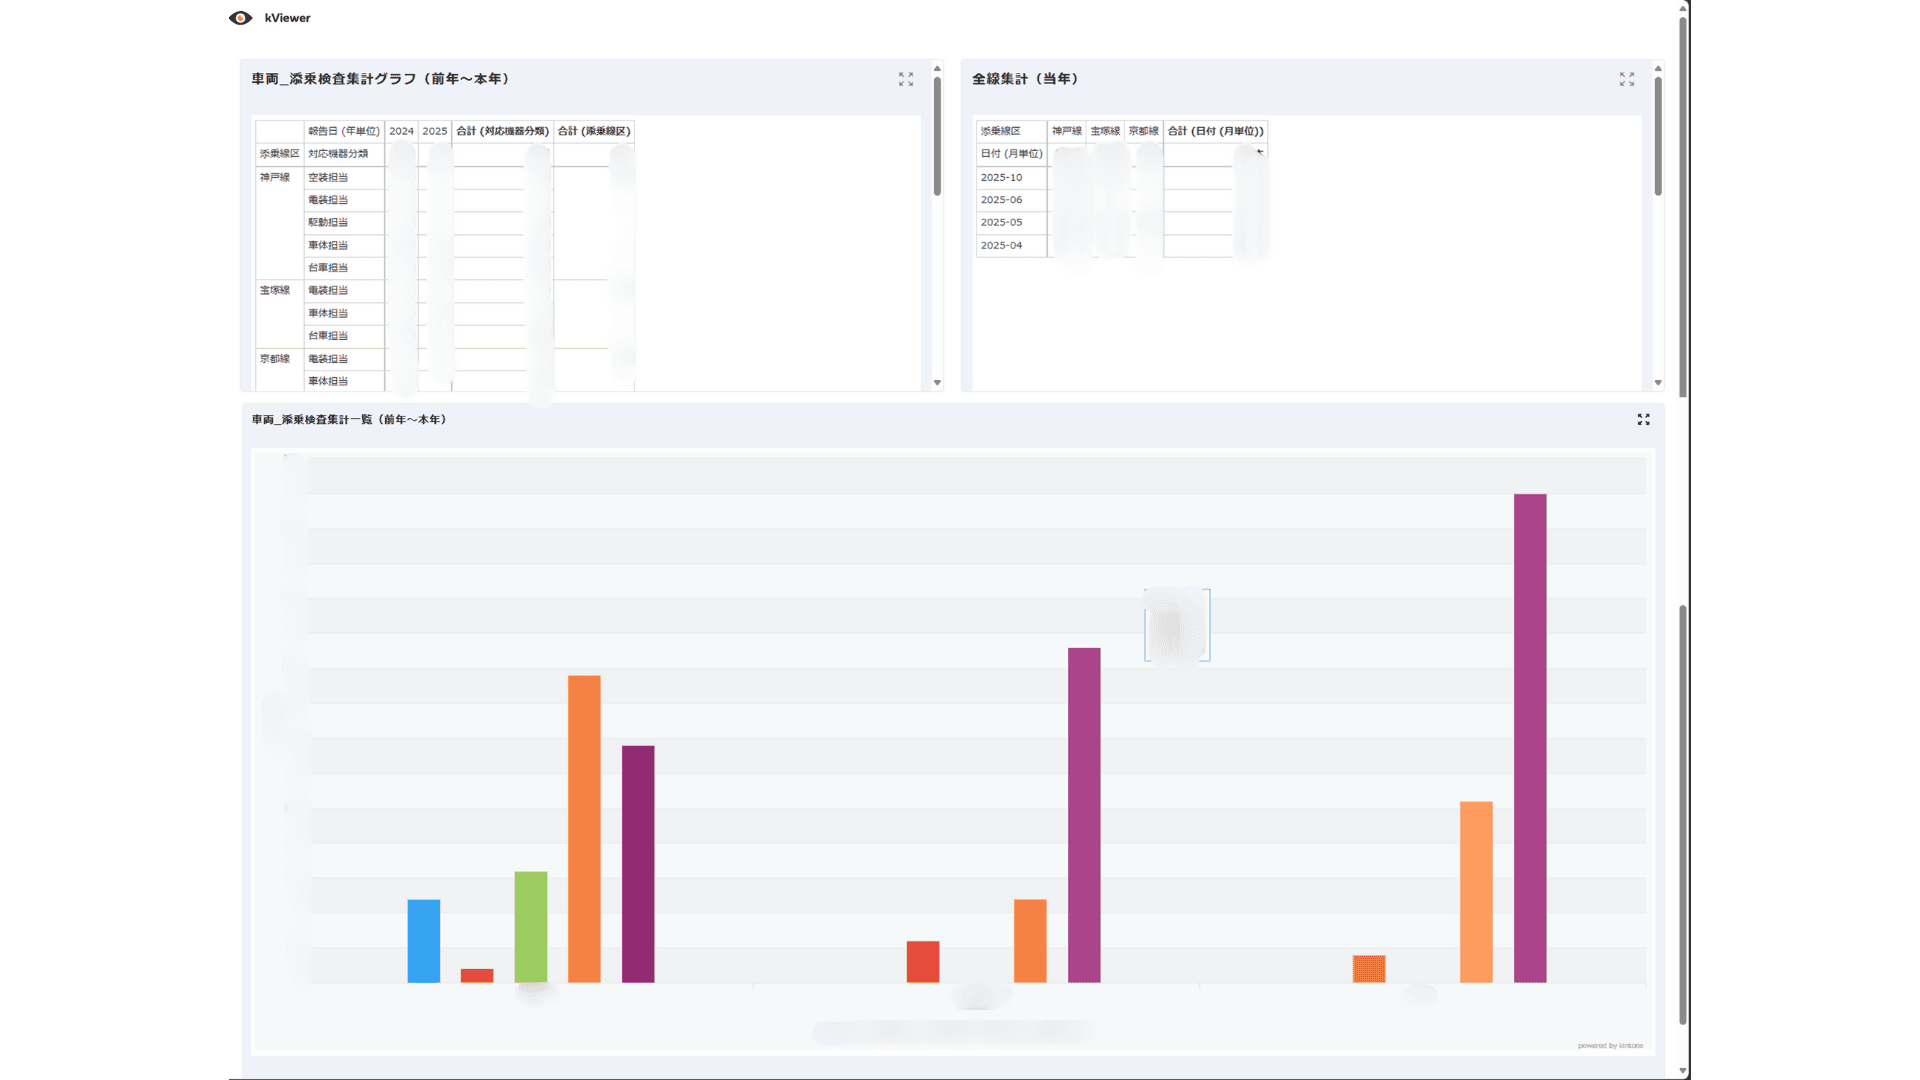
Task: Expand the 全線集計（当年） panel fullscreen
Action: (1627, 79)
